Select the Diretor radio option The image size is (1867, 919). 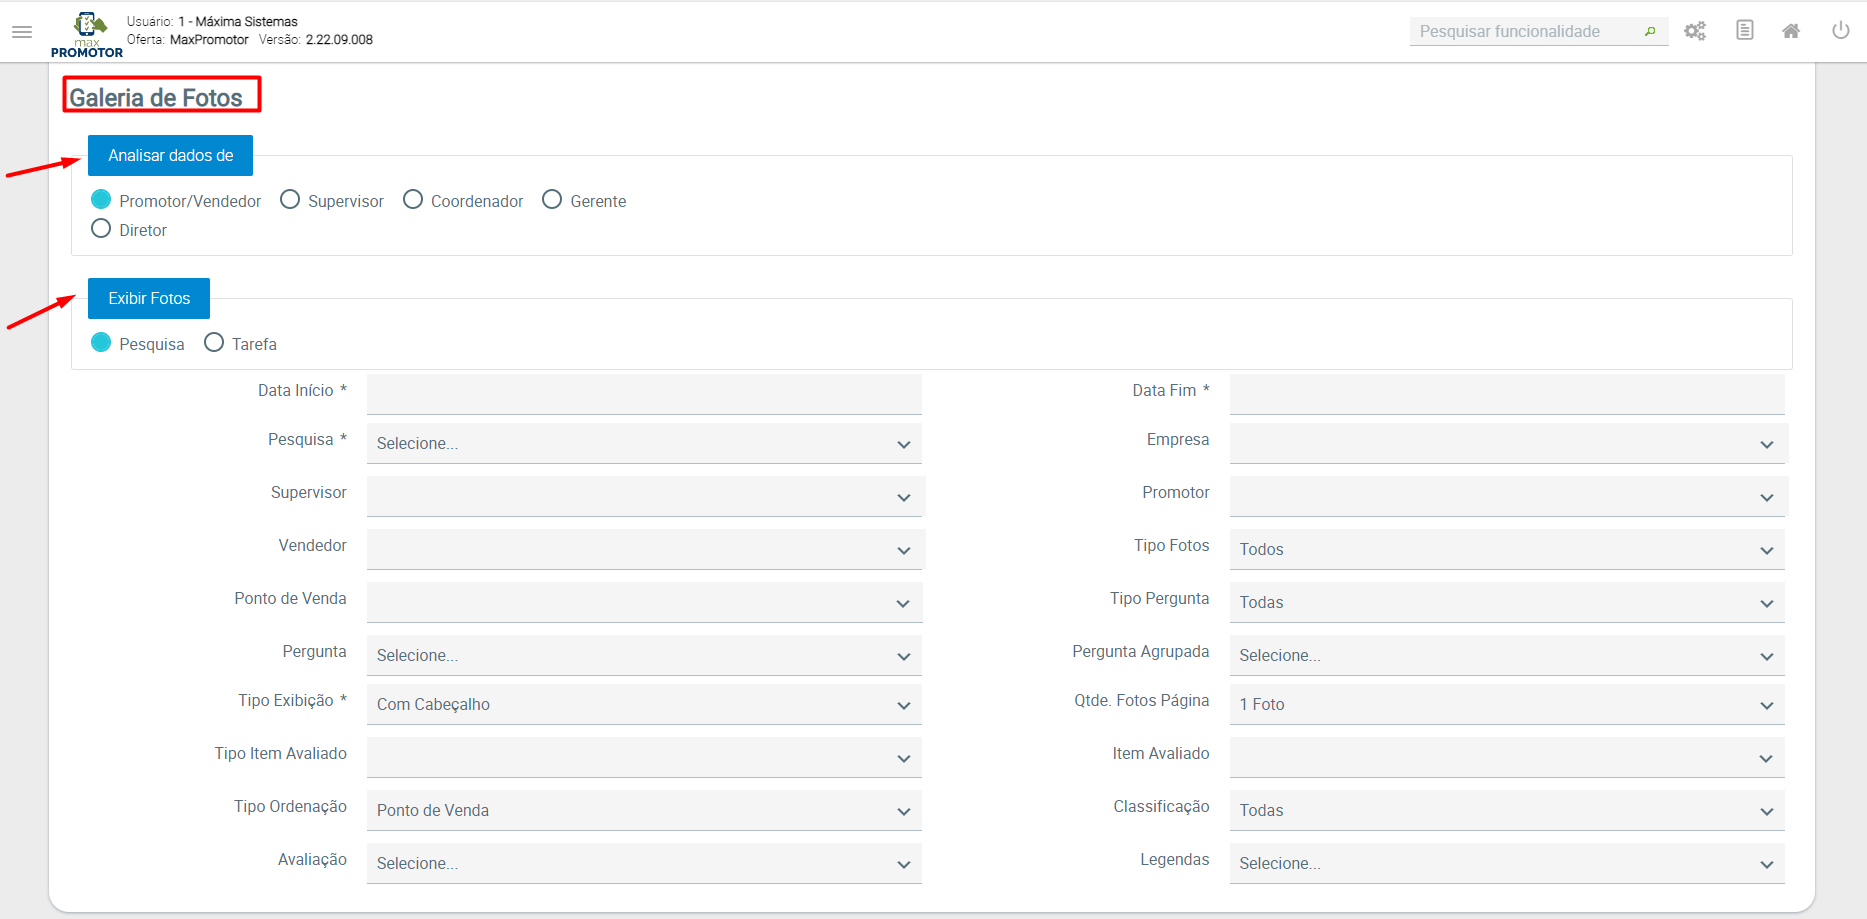[101, 229]
